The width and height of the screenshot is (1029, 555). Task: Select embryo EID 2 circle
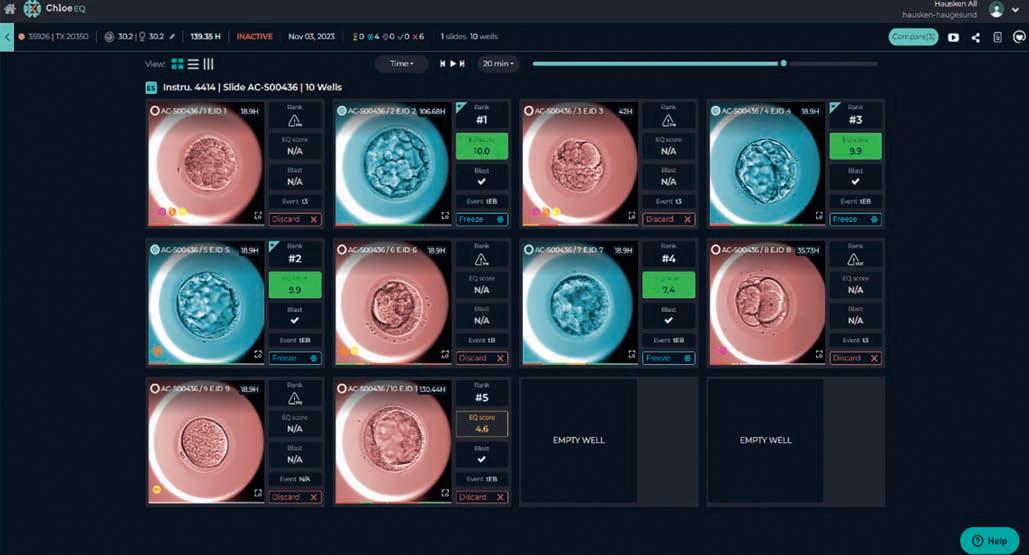pyautogui.click(x=341, y=111)
